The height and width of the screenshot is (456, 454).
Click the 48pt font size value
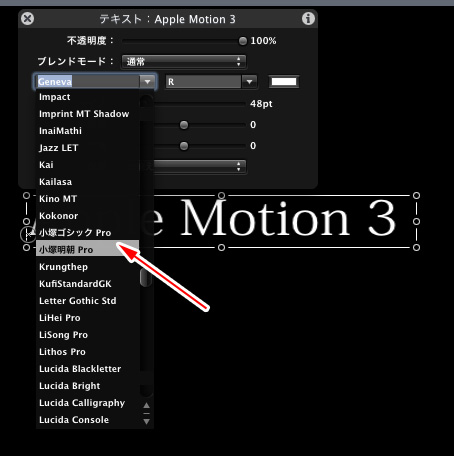pos(261,104)
